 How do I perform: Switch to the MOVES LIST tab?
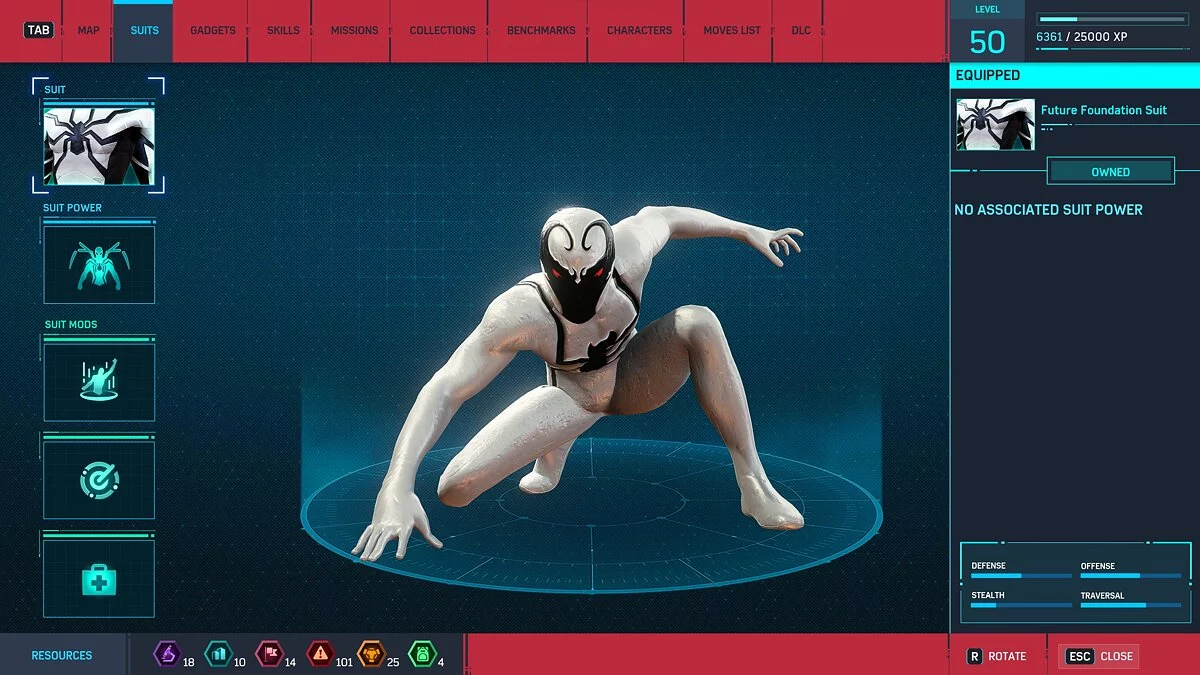click(x=729, y=30)
